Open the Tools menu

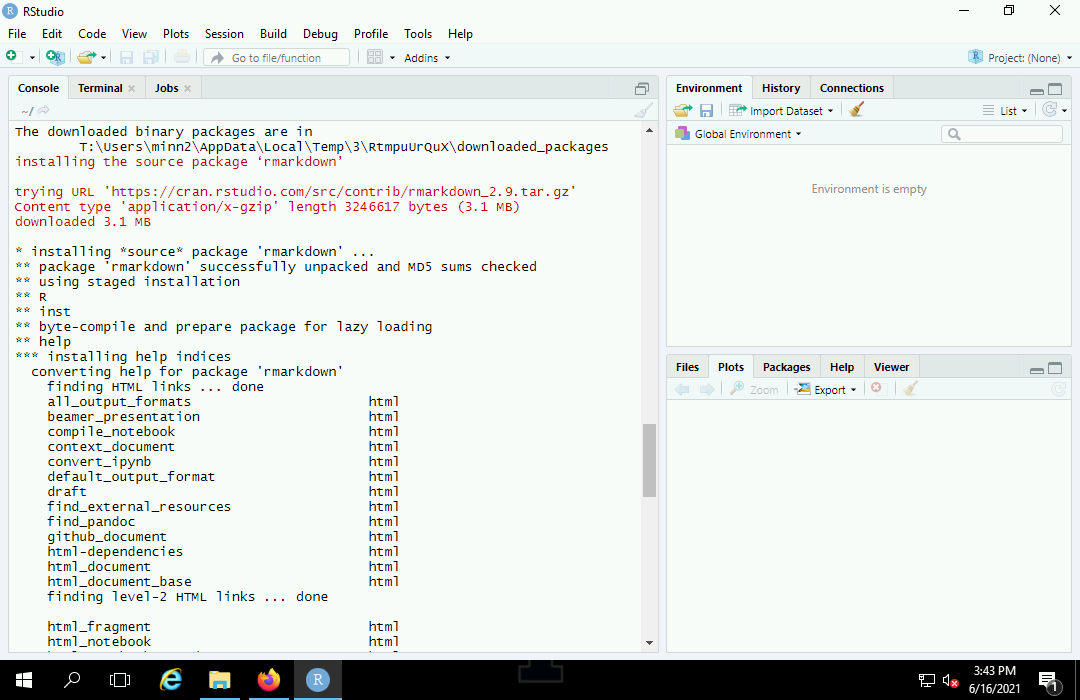tap(417, 34)
